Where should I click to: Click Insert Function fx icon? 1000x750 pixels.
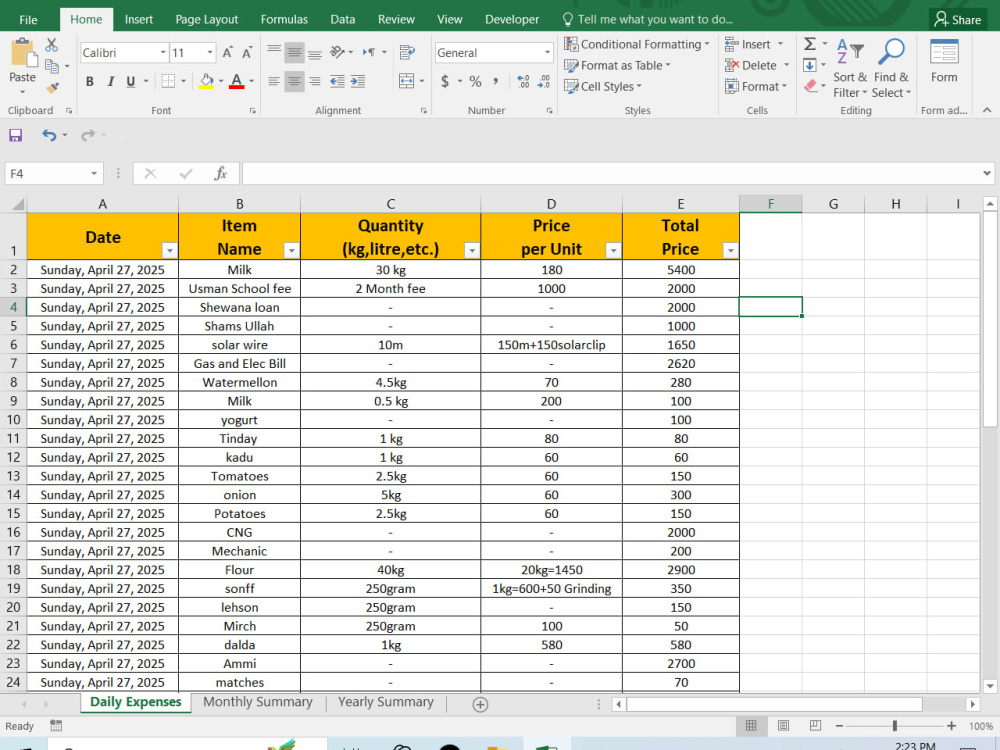click(220, 173)
